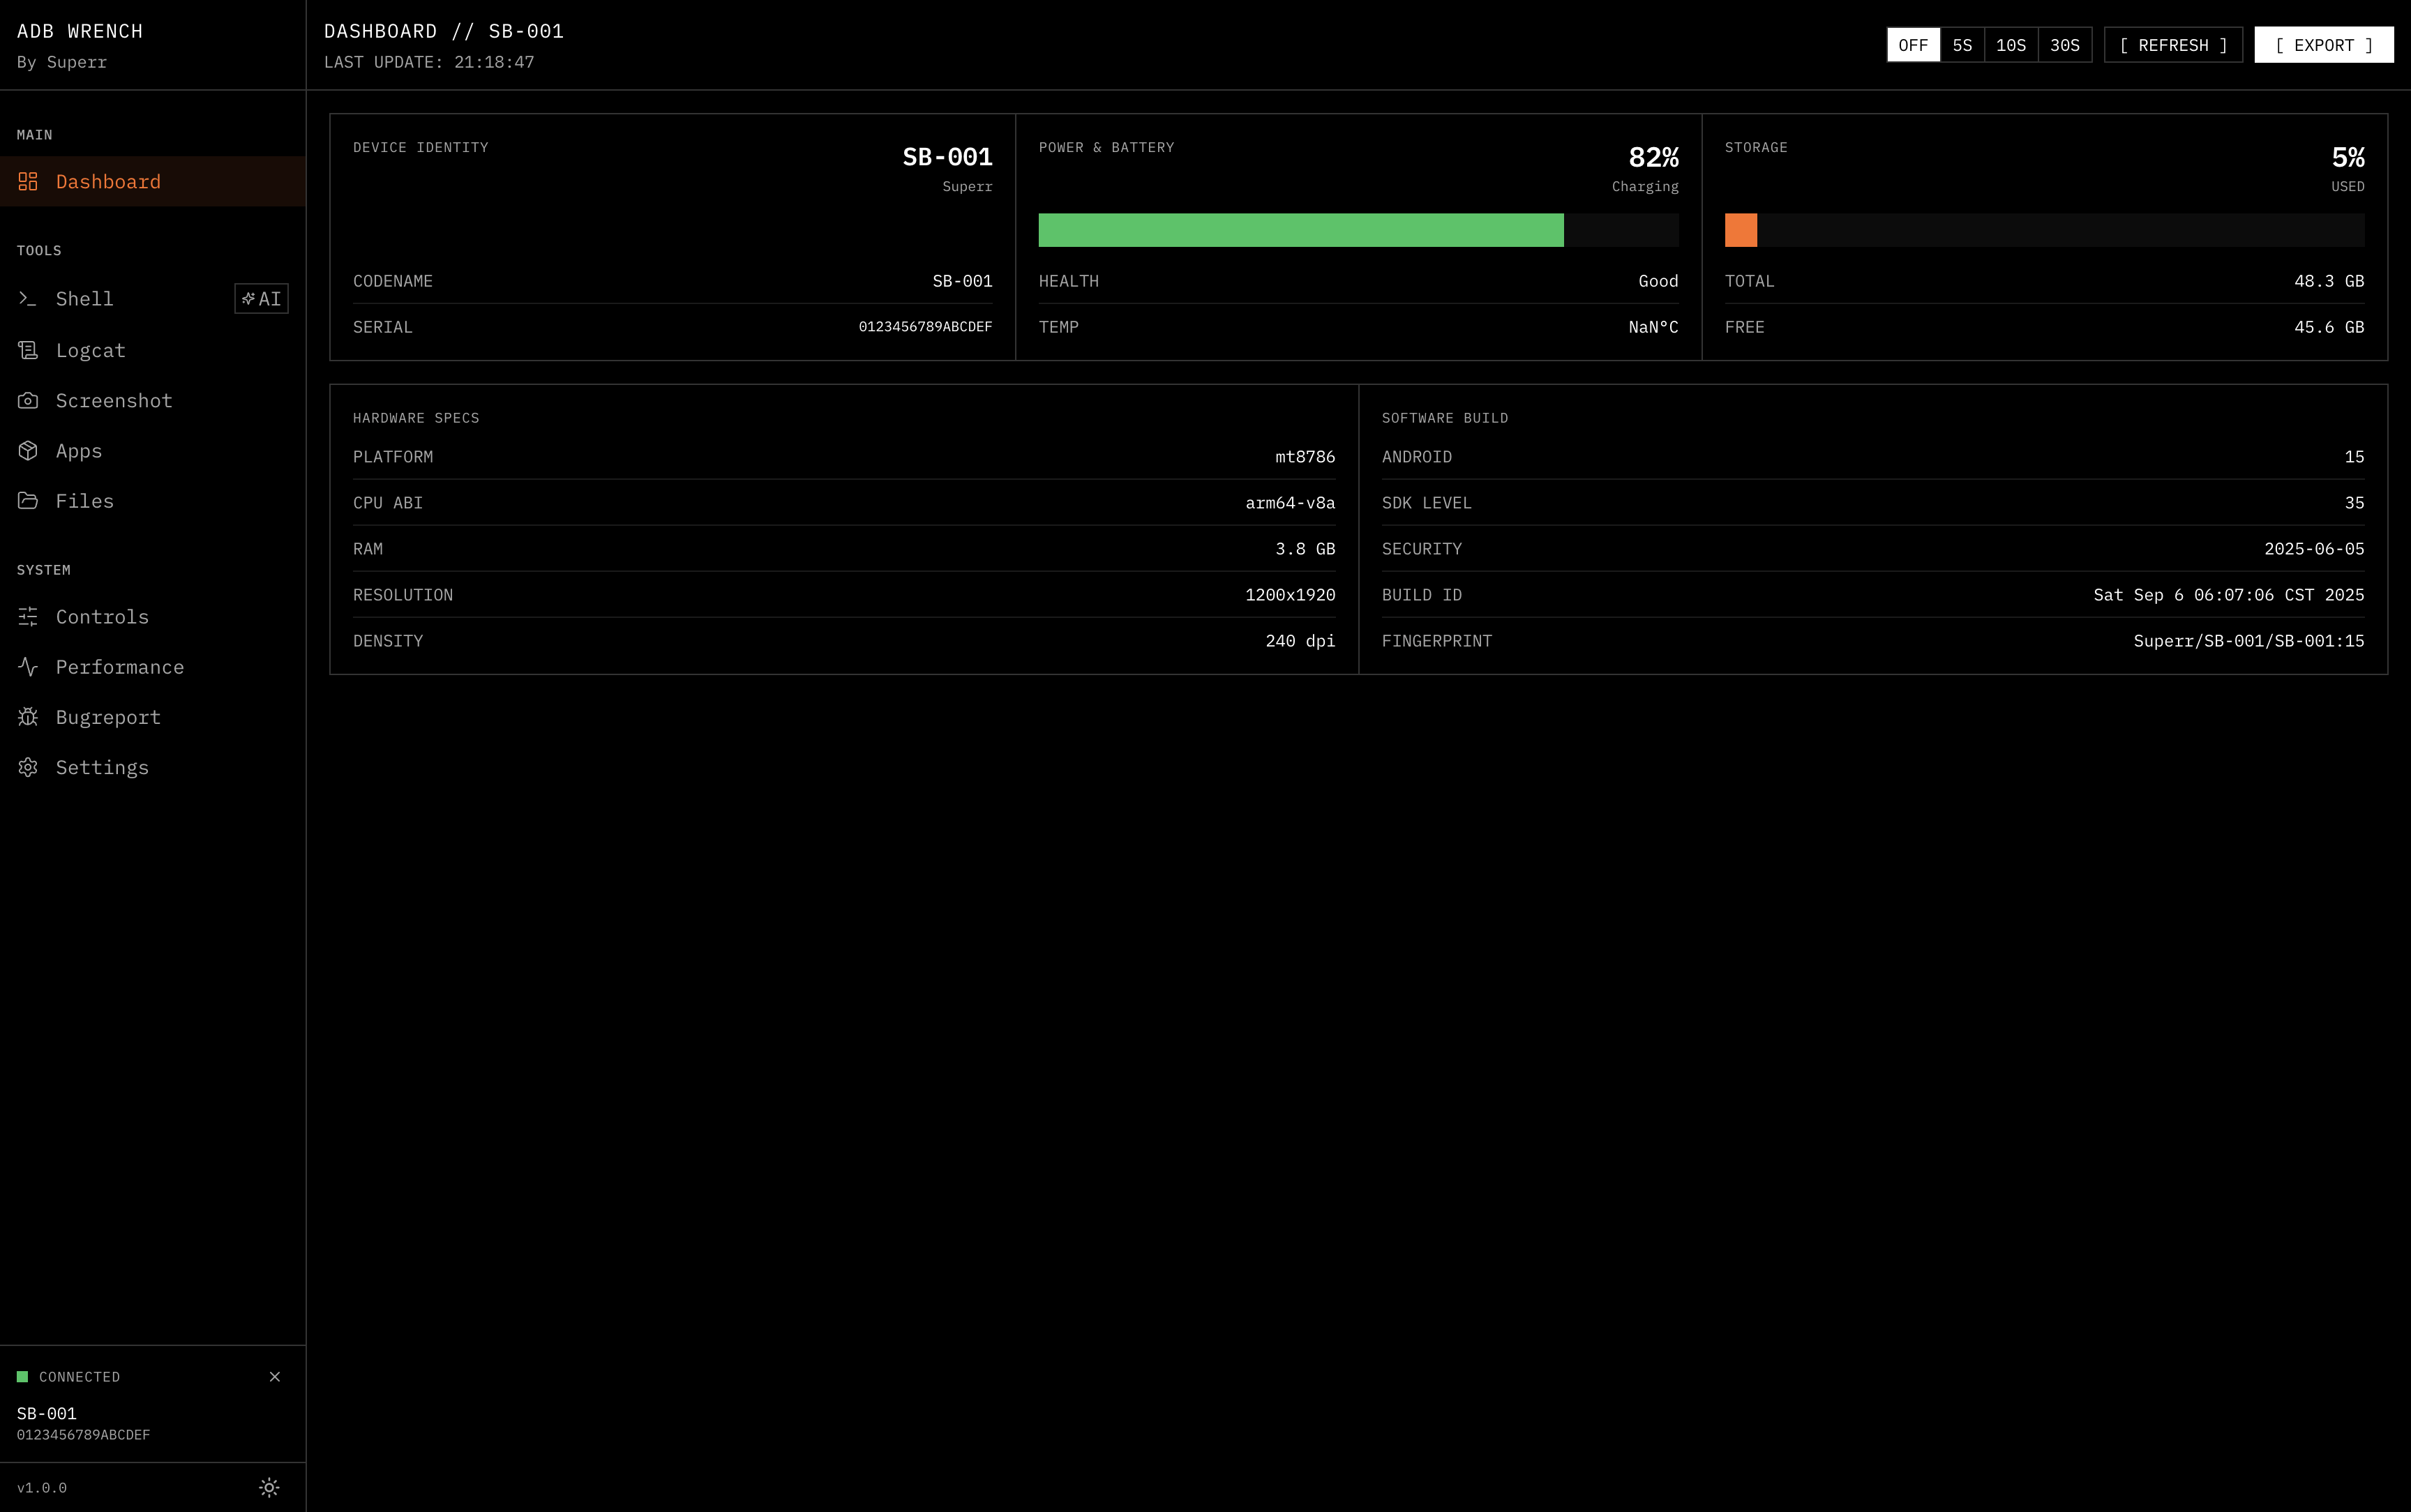This screenshot has width=2411, height=1512.
Task: Open the Controls panel icon
Action: [x=28, y=617]
